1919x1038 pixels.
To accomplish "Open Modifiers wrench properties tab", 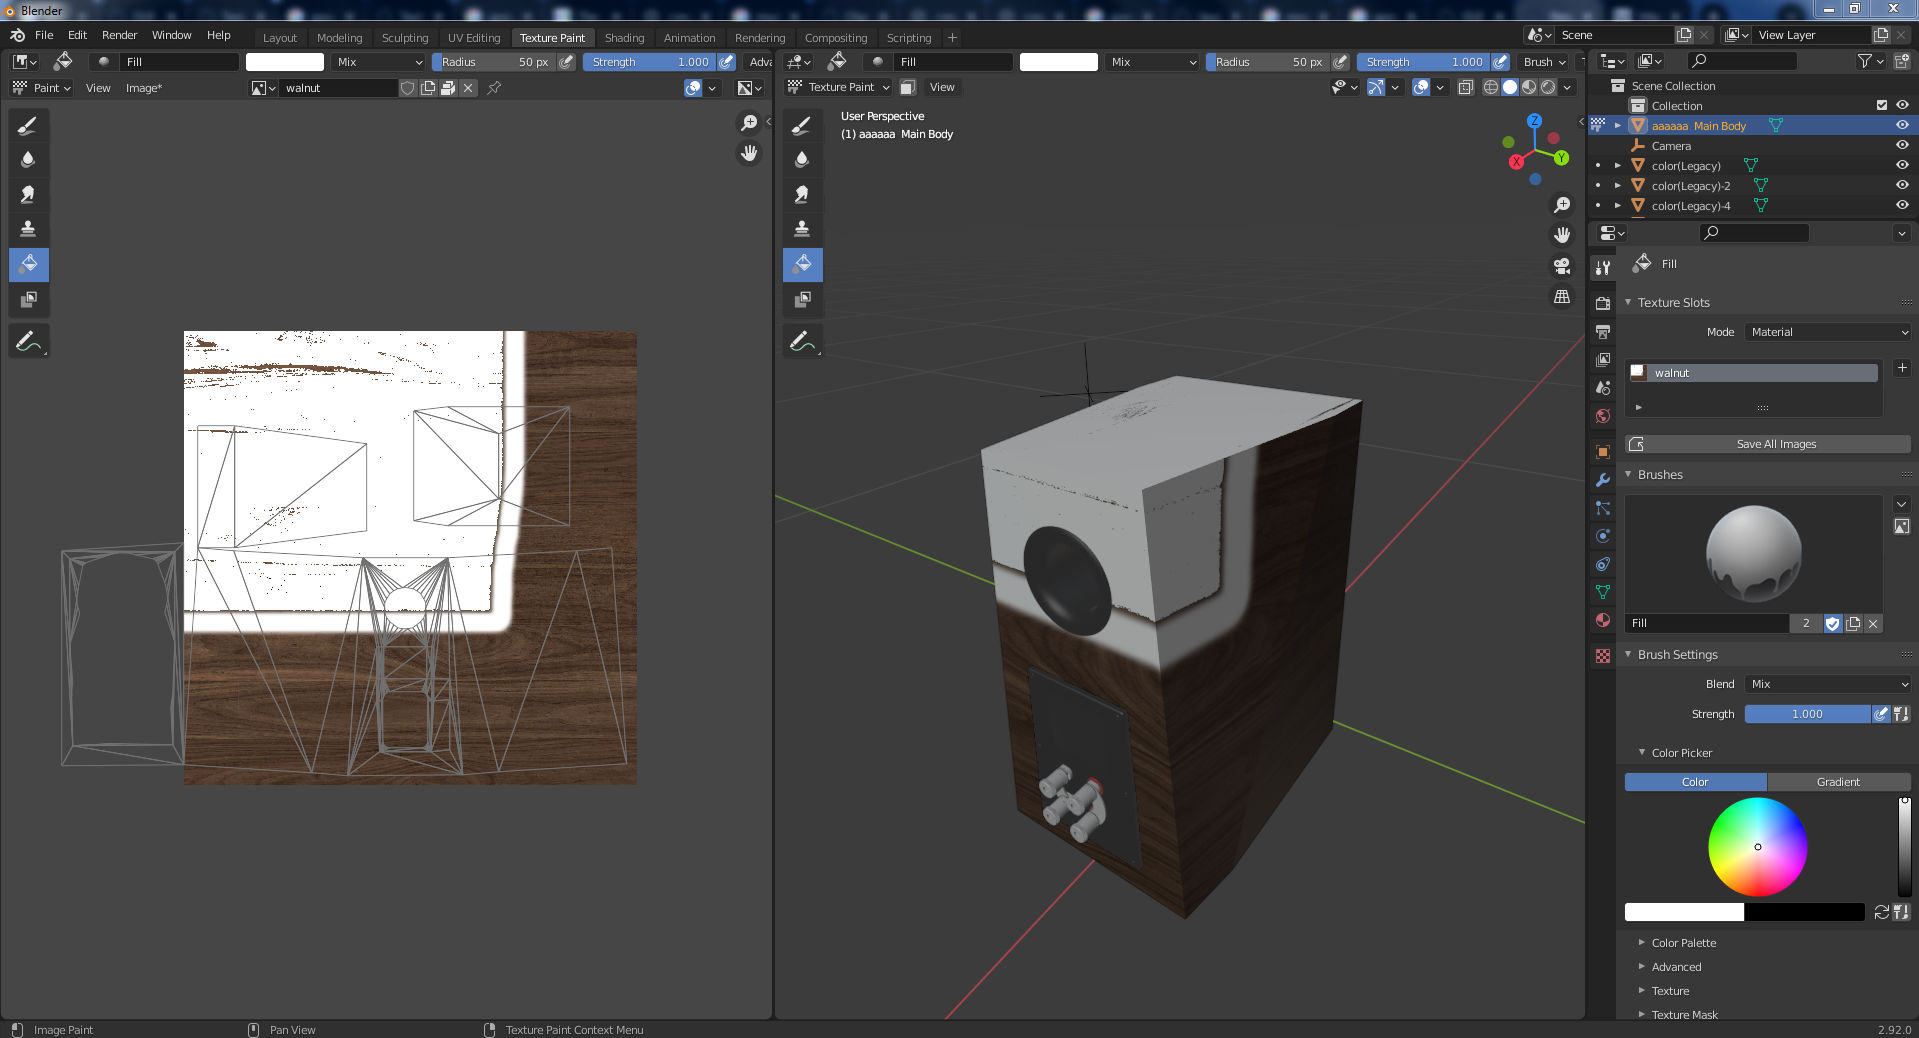I will (1603, 480).
